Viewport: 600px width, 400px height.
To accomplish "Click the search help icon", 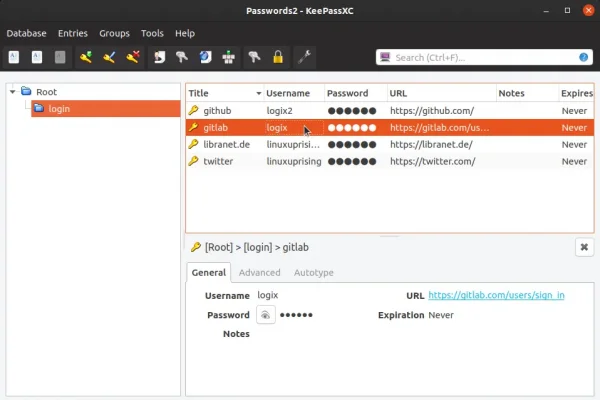I will (584, 57).
